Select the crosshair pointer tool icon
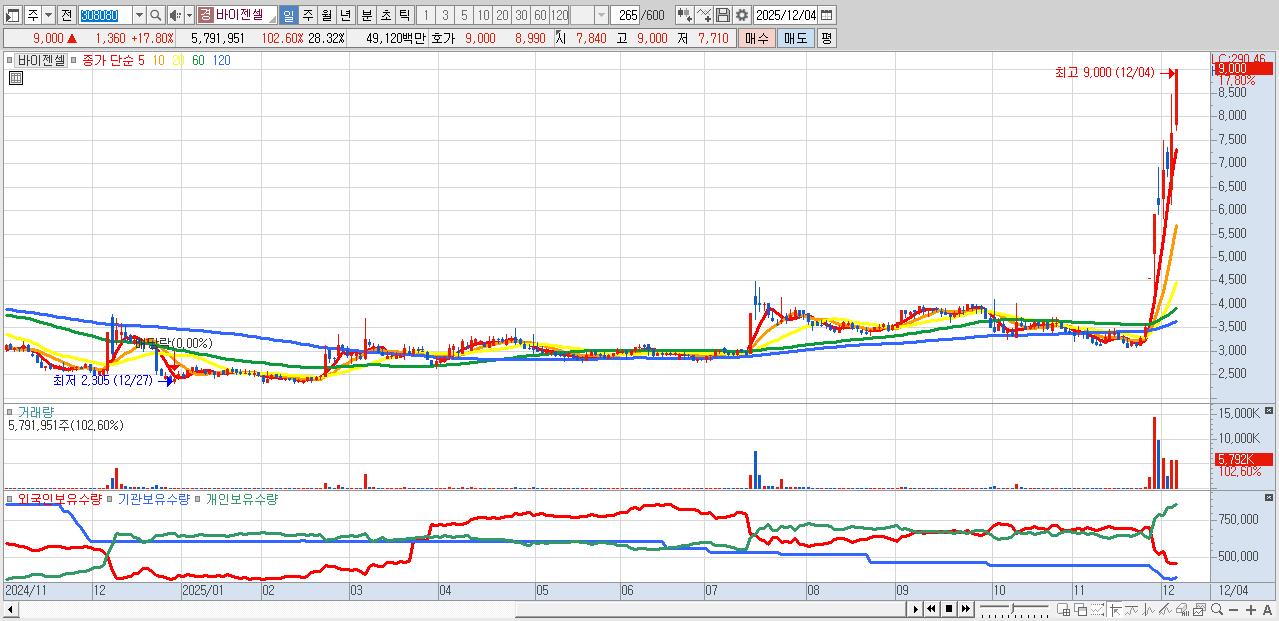1279x621 pixels. point(1114,609)
